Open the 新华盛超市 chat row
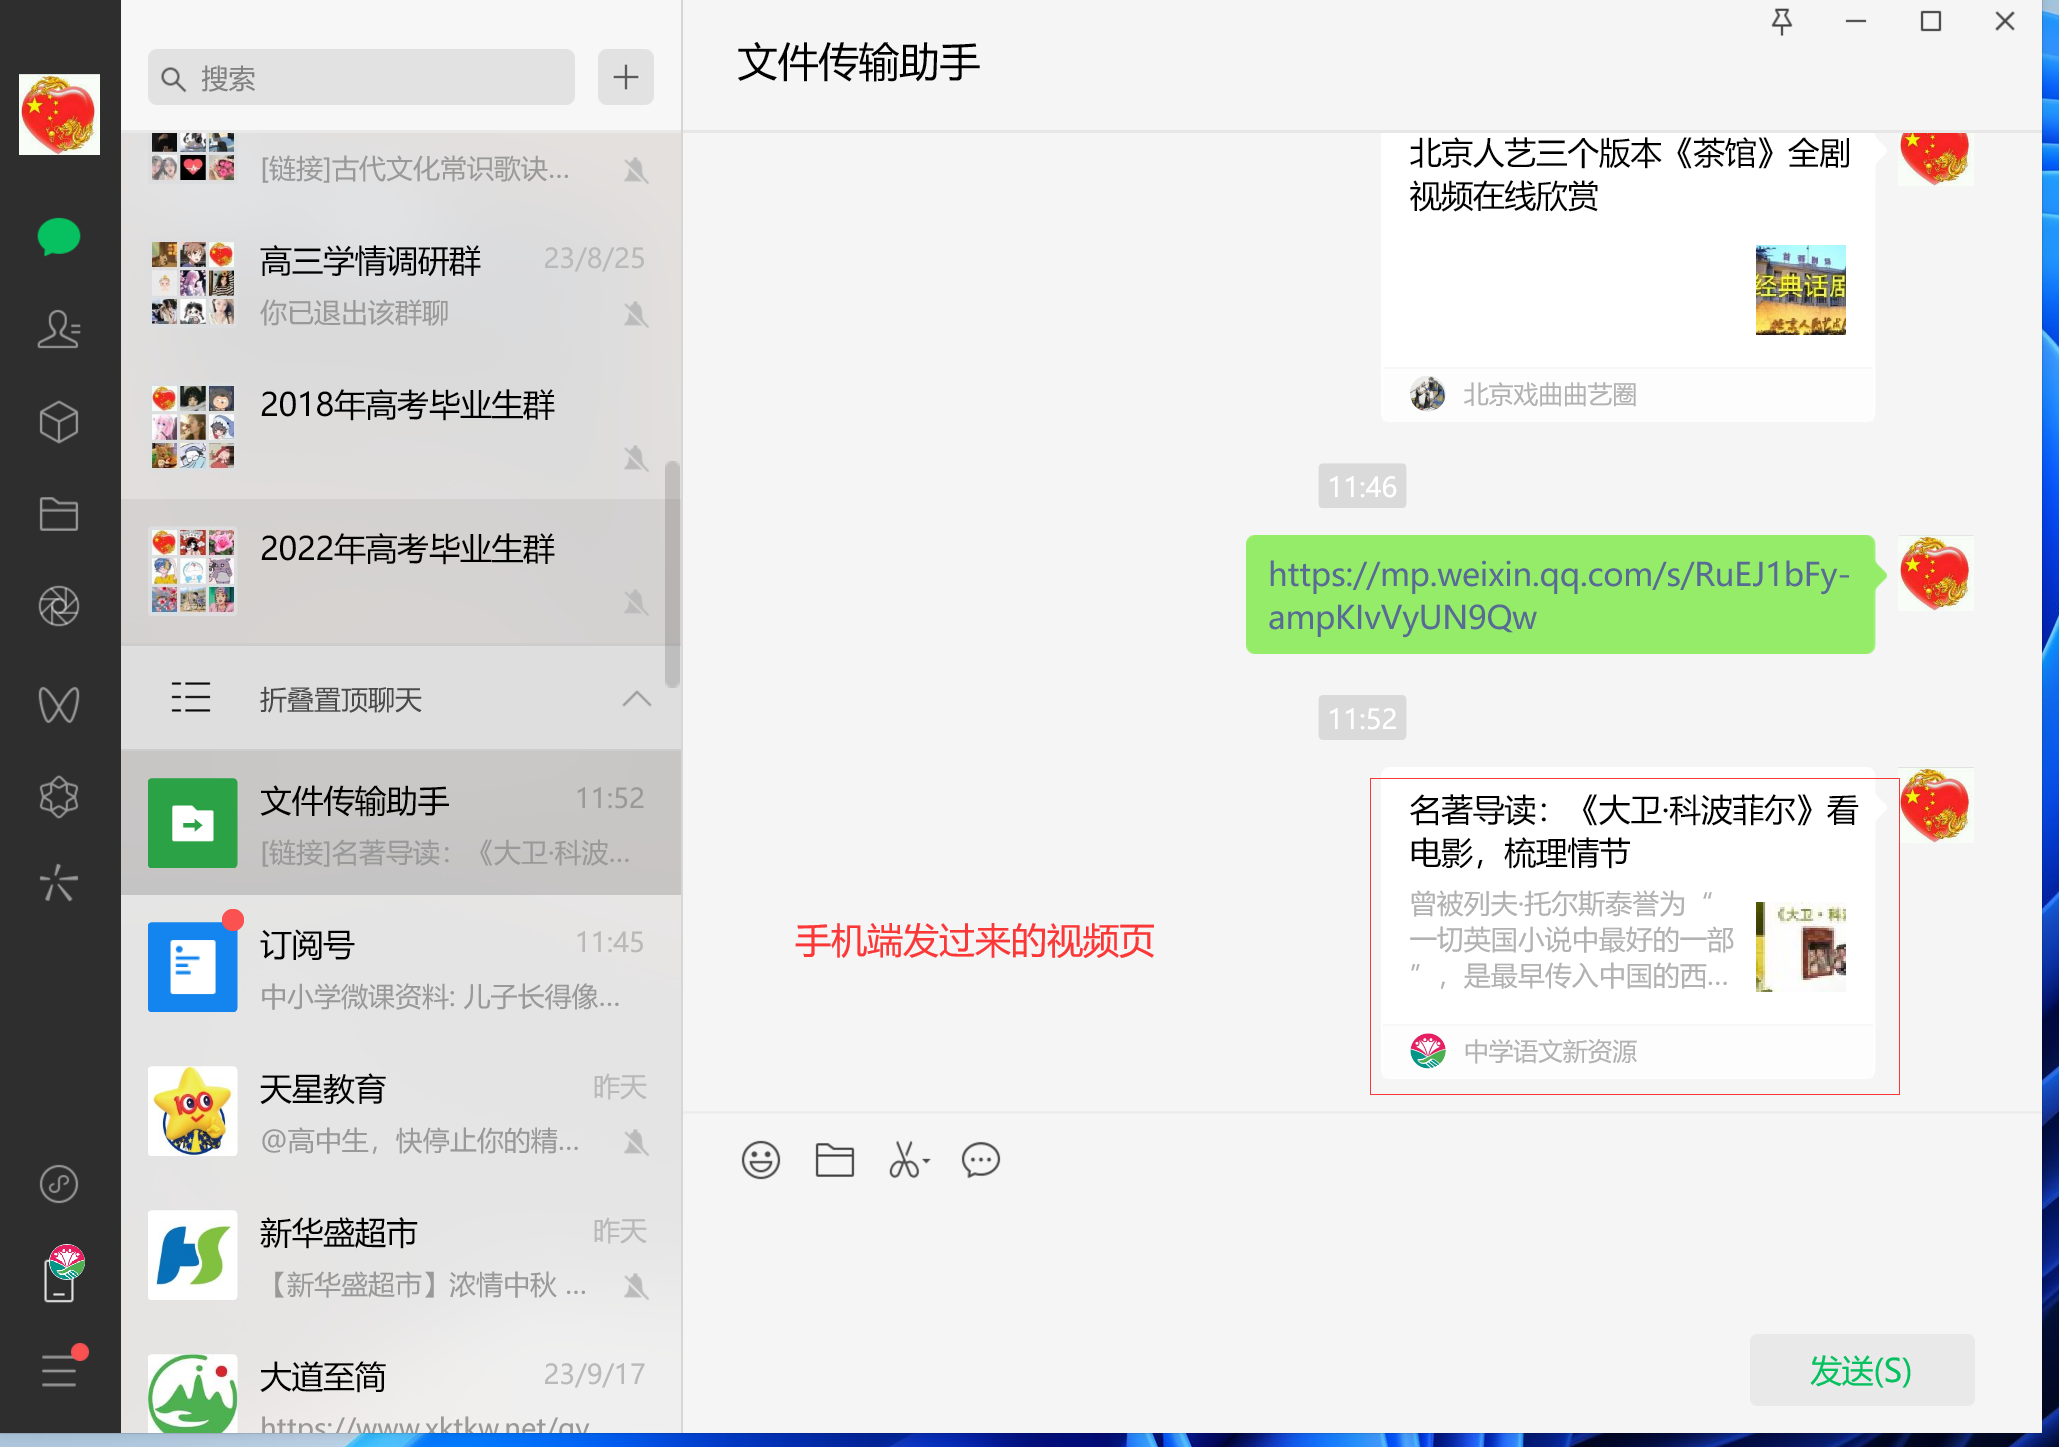 (401, 1255)
